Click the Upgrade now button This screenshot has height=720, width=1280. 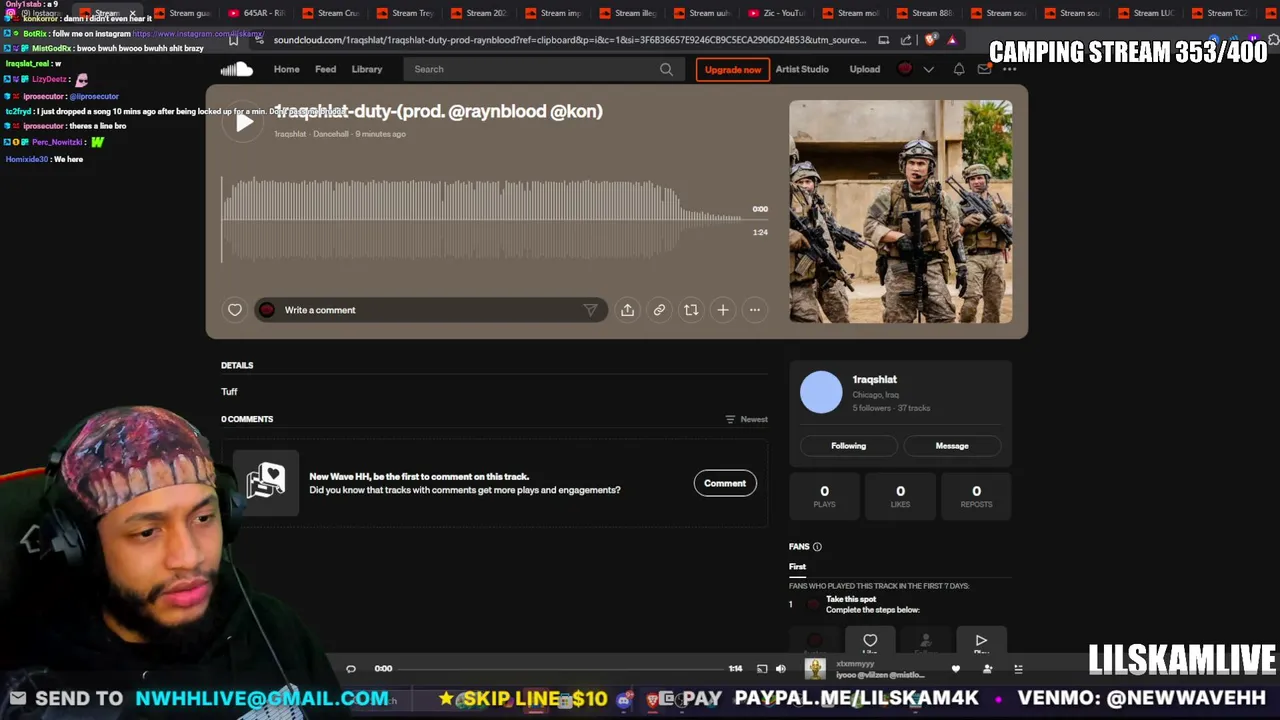click(733, 69)
